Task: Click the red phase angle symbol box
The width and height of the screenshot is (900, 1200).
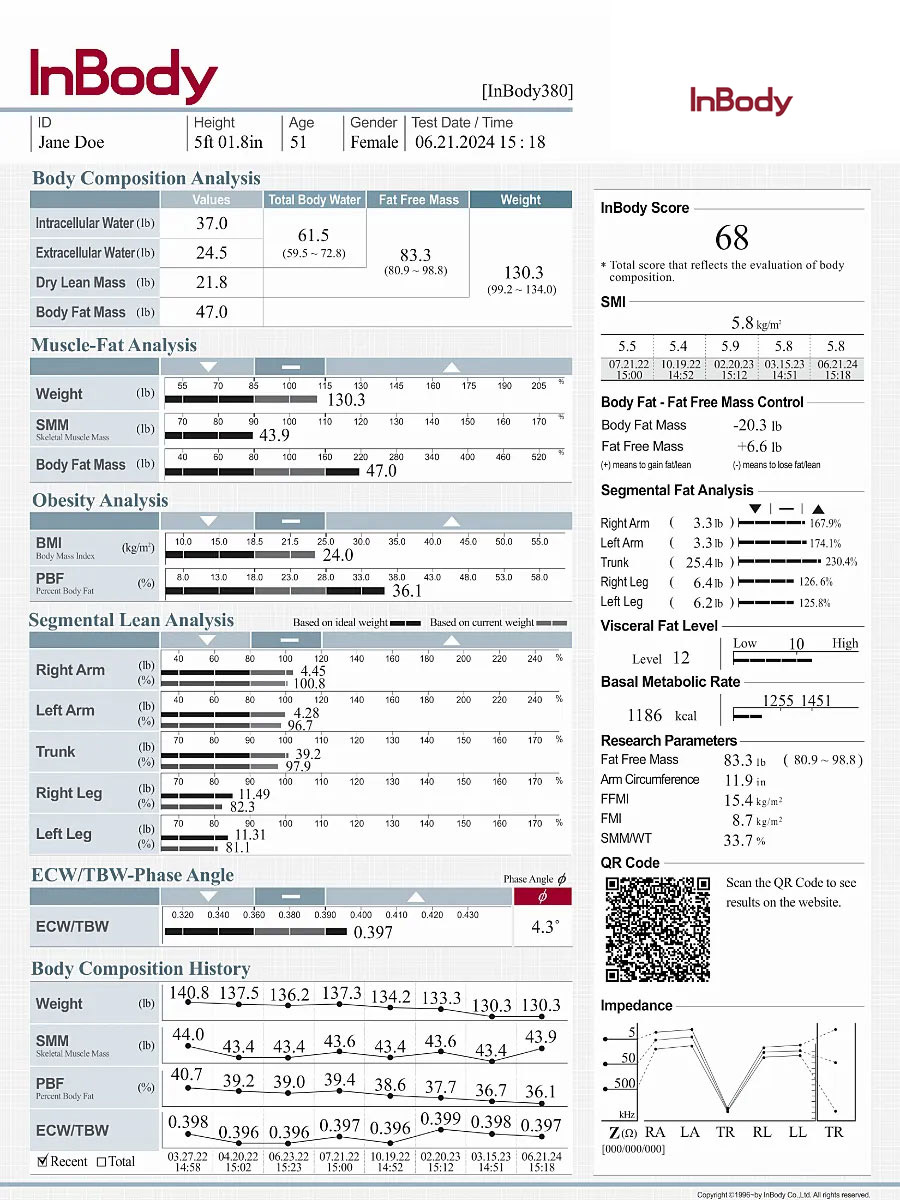Action: tap(542, 896)
